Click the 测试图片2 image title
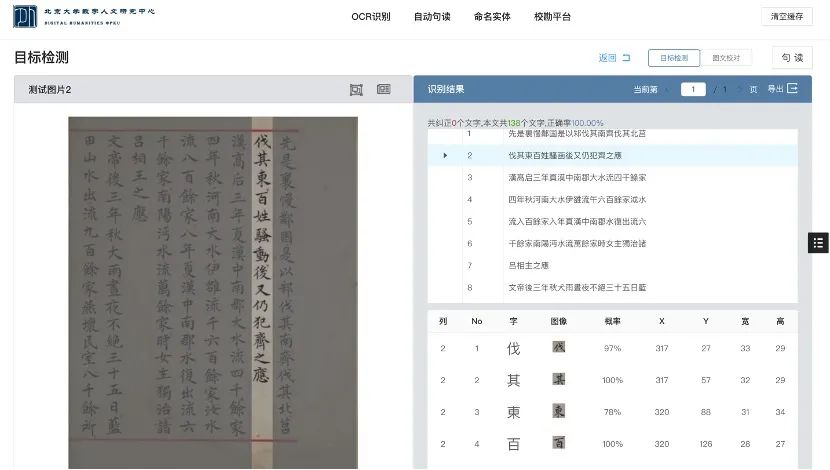This screenshot has height=470, width=830. coord(50,89)
